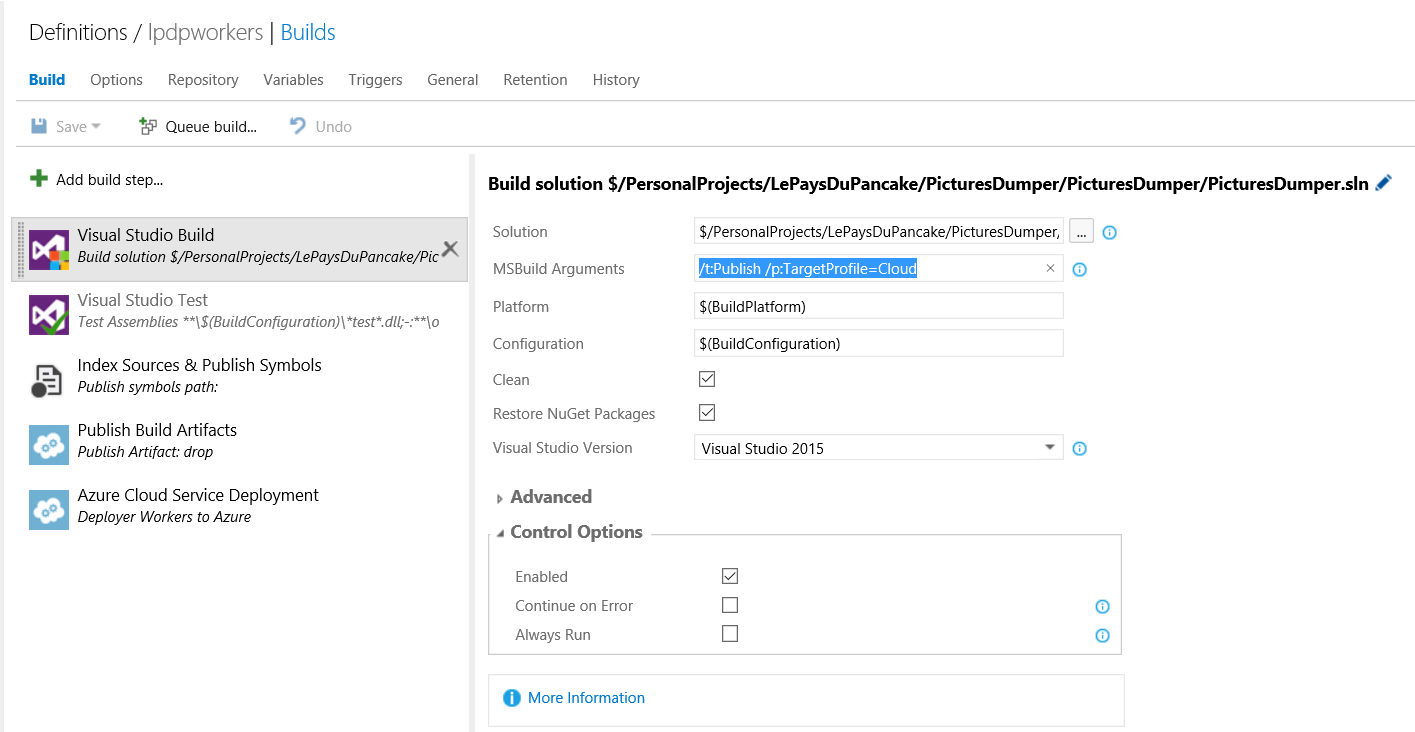1415x732 pixels.
Task: Toggle the Enabled checkbox
Action: 730,576
